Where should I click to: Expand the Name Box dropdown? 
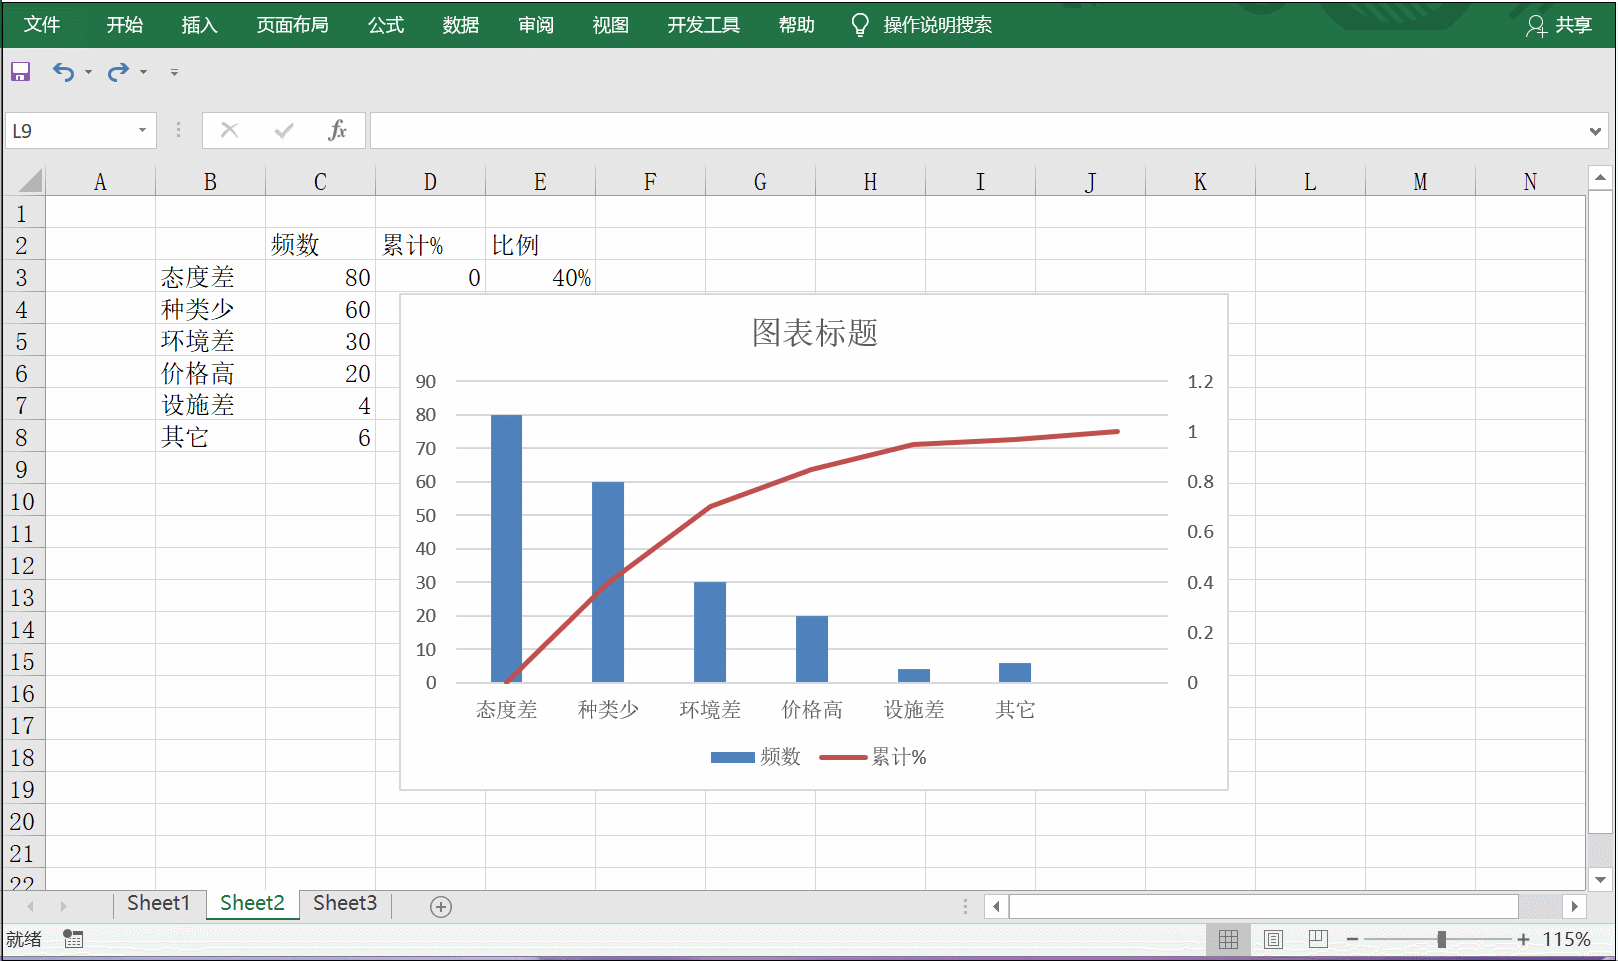point(142,130)
